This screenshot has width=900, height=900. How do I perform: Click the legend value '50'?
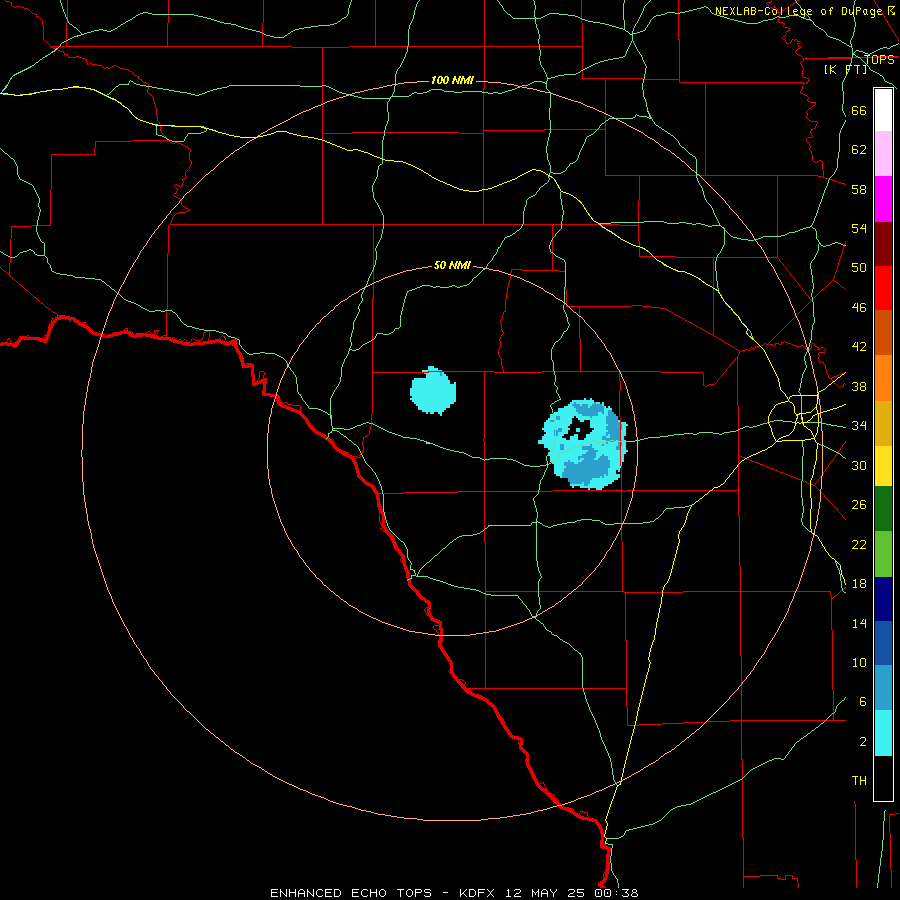859,268
